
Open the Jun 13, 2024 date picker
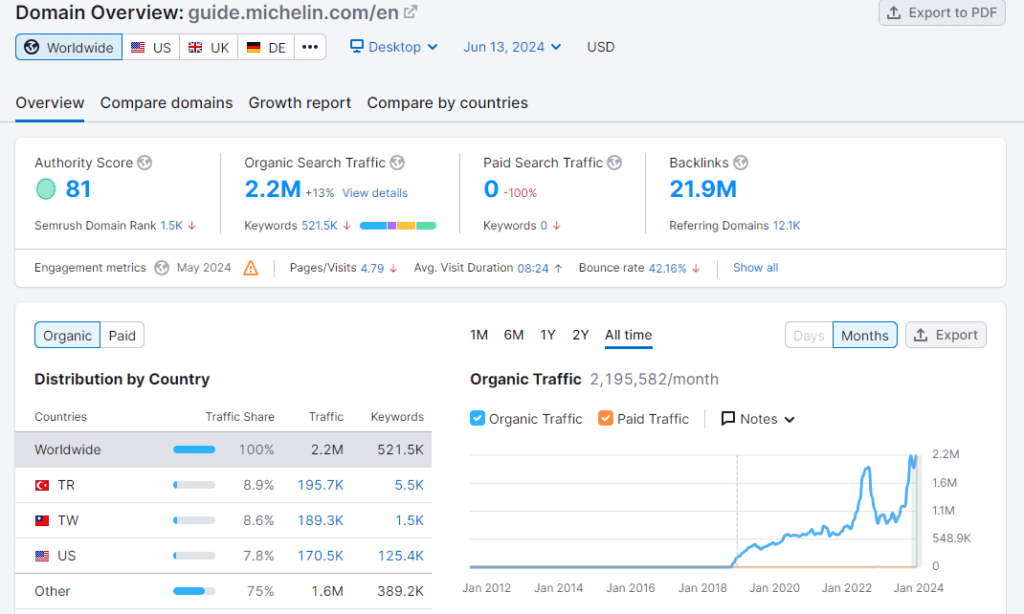(512, 47)
